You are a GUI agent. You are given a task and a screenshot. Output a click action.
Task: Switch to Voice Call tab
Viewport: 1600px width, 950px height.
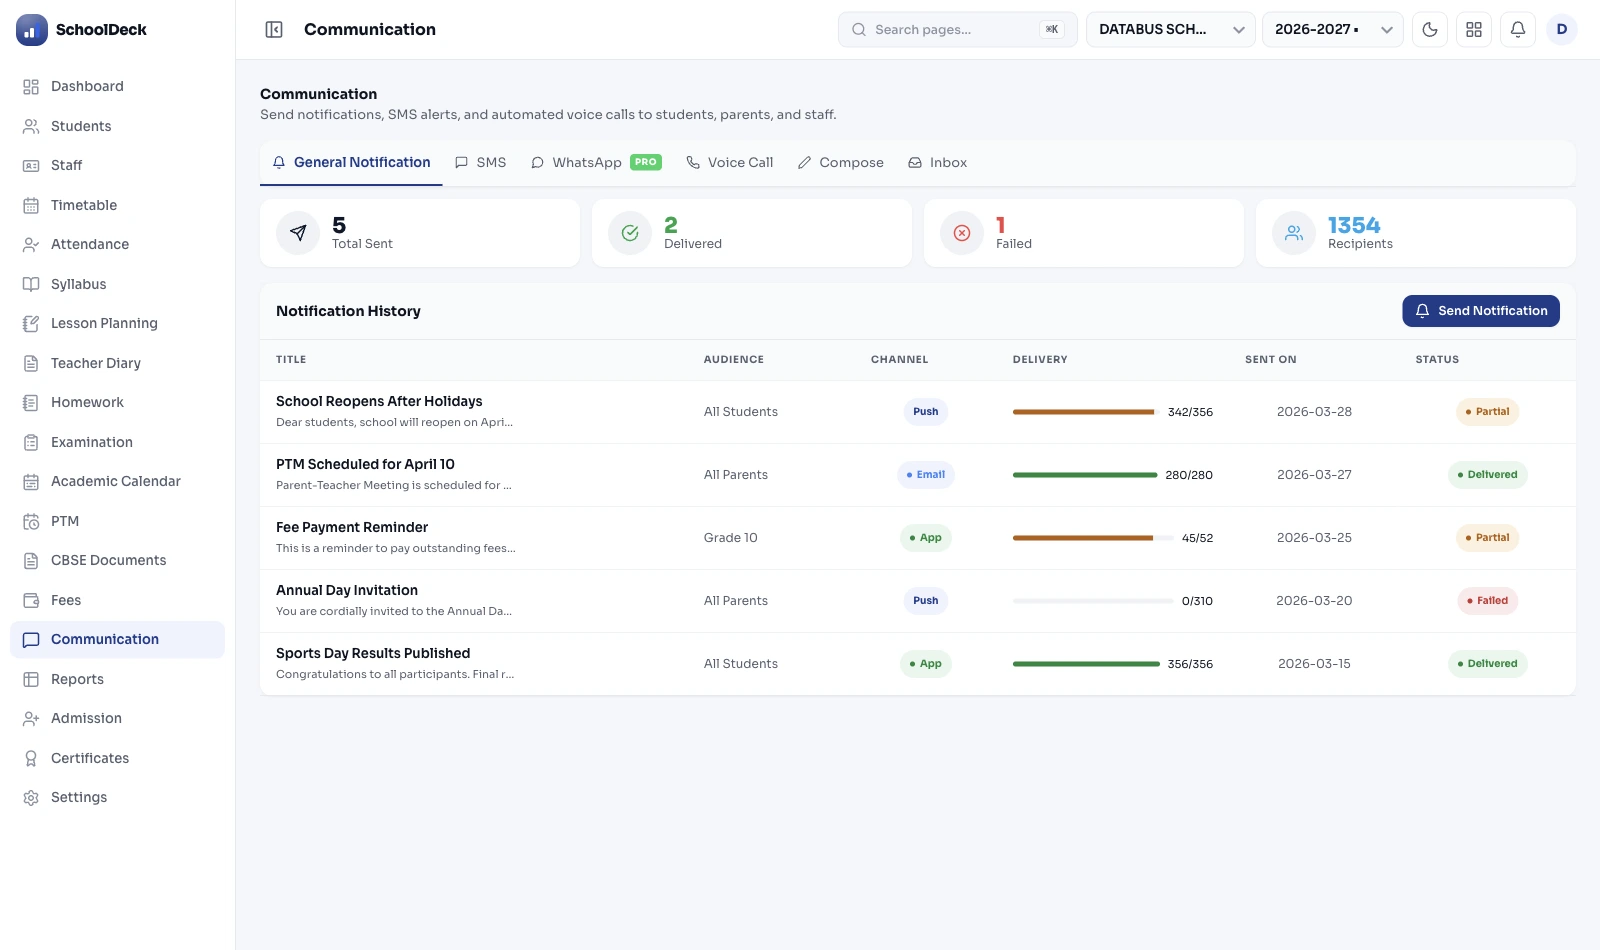click(x=730, y=162)
